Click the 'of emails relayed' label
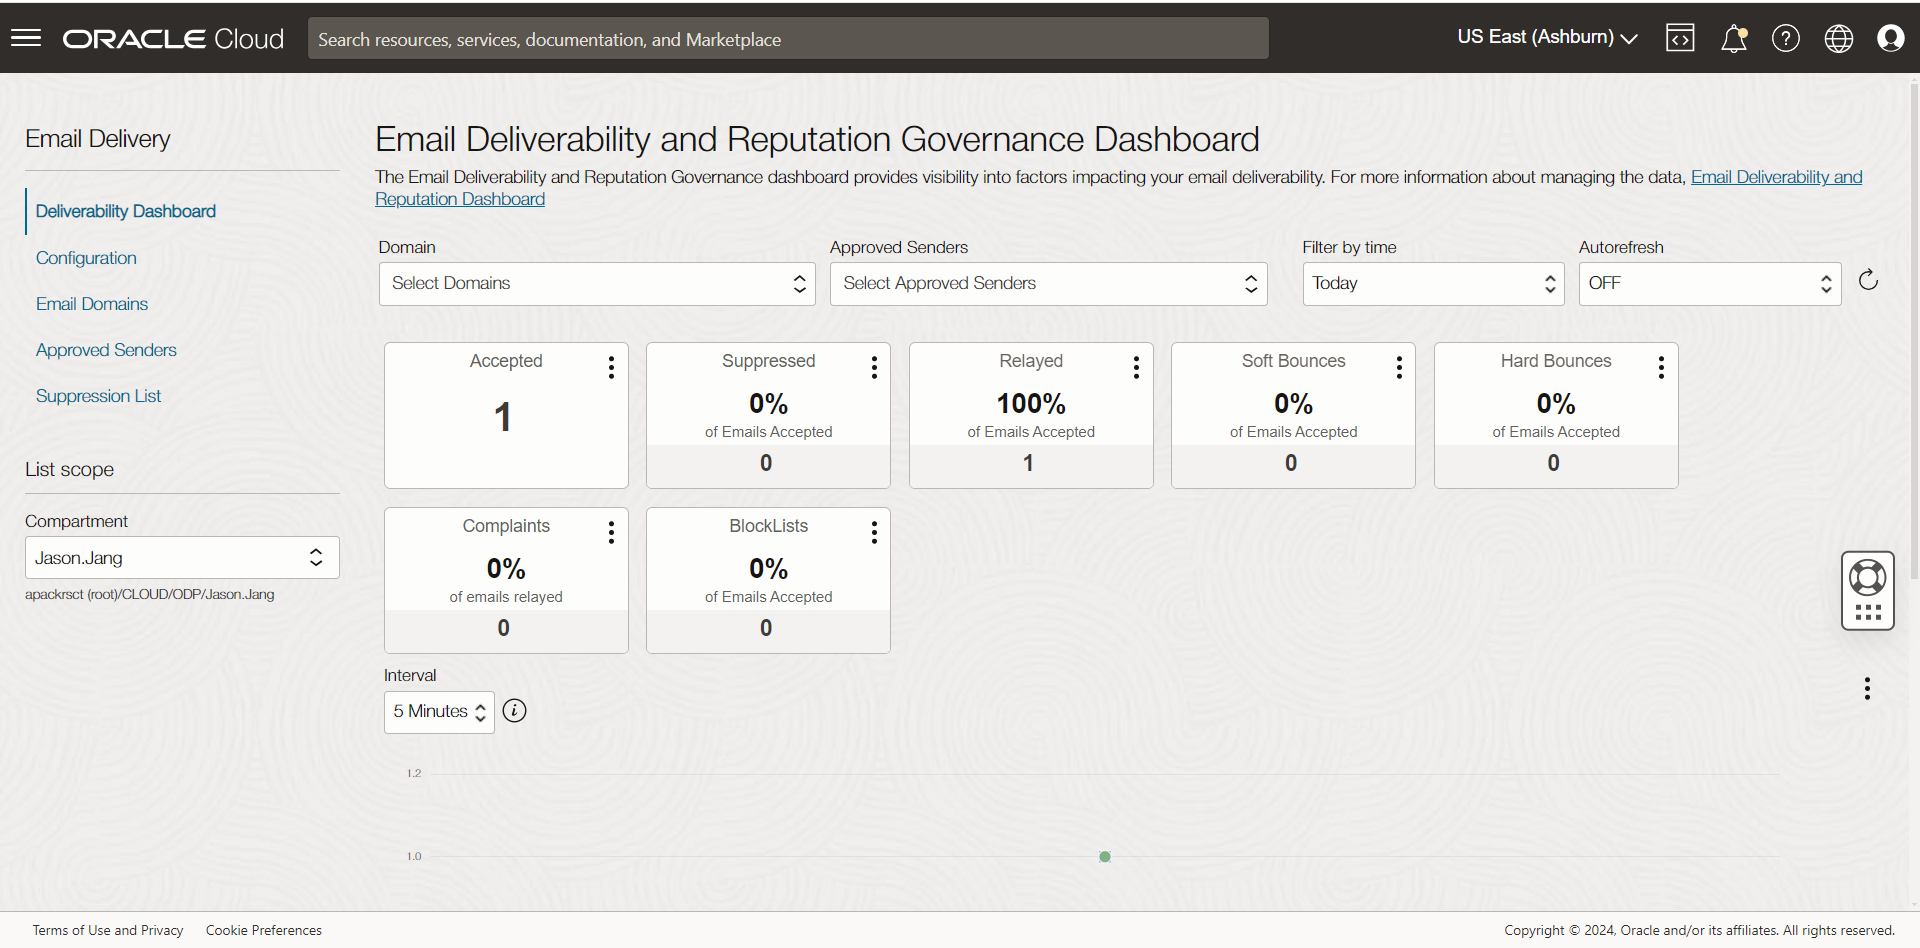The image size is (1920, 948). point(506,597)
